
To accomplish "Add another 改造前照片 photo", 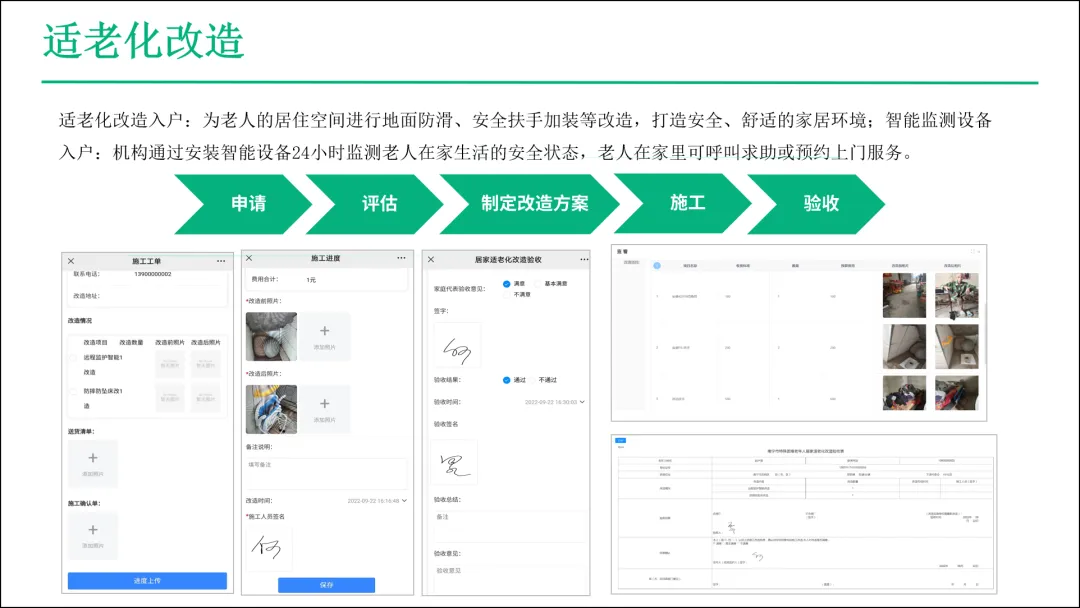I will (x=324, y=337).
